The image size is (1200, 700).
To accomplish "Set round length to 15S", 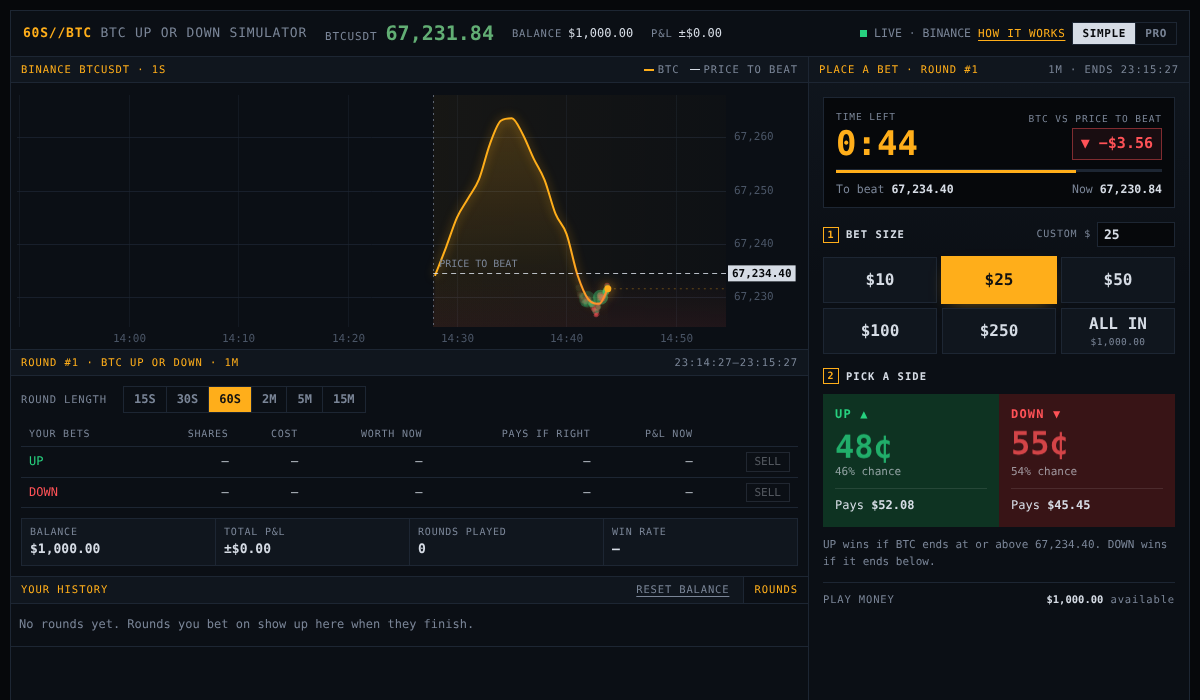I will [145, 399].
